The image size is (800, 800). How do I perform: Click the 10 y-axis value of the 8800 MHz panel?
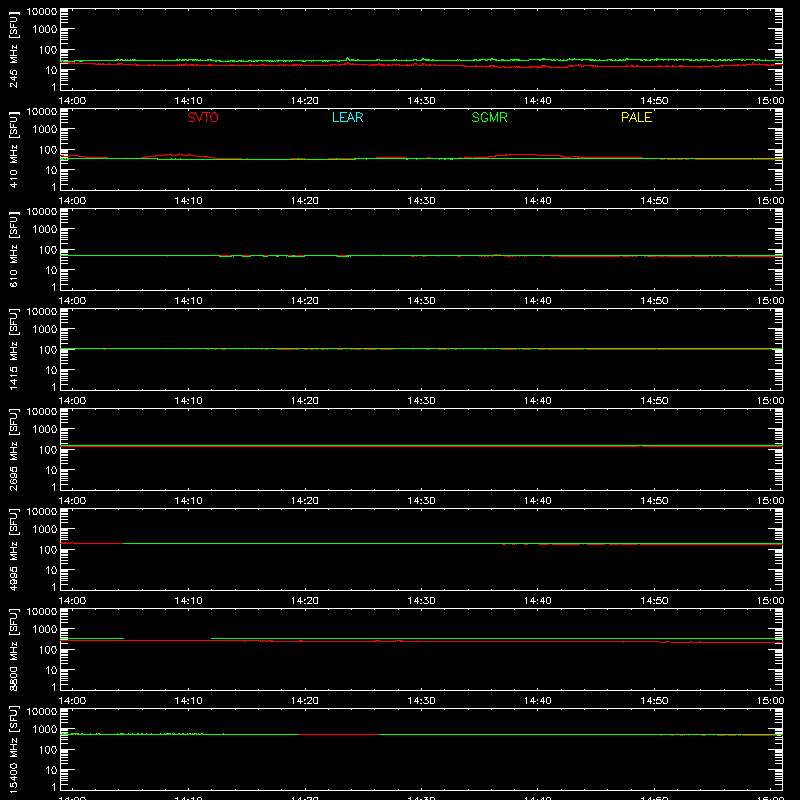[x=52, y=670]
